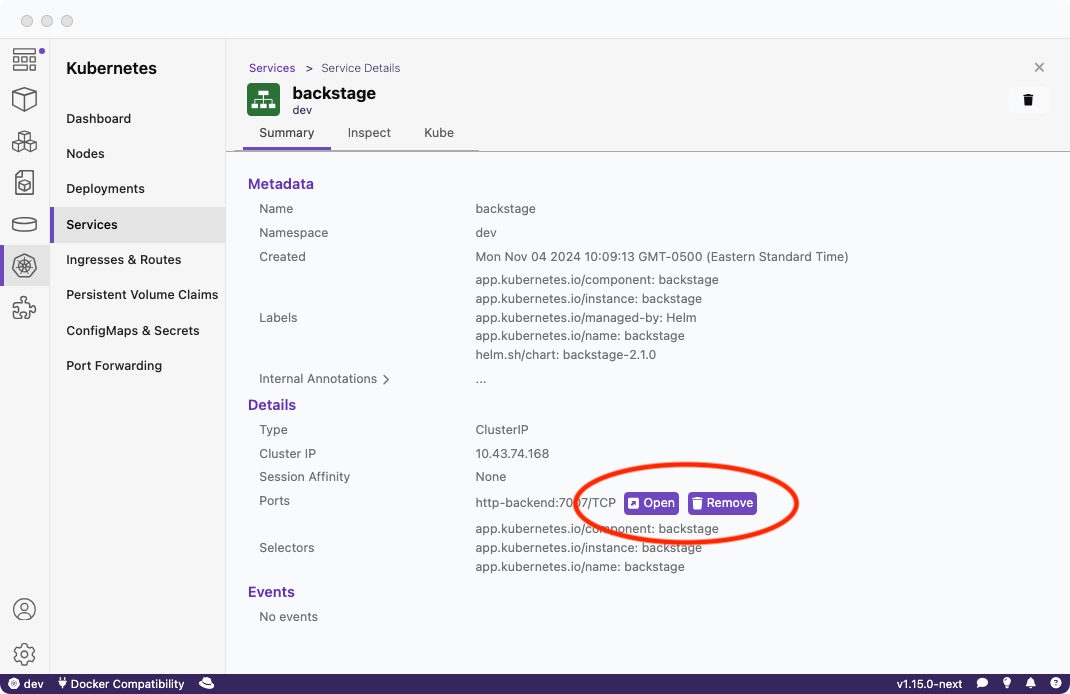Open the Volumes view icon
Viewport: 1070px width, 694px height.
[x=24, y=224]
